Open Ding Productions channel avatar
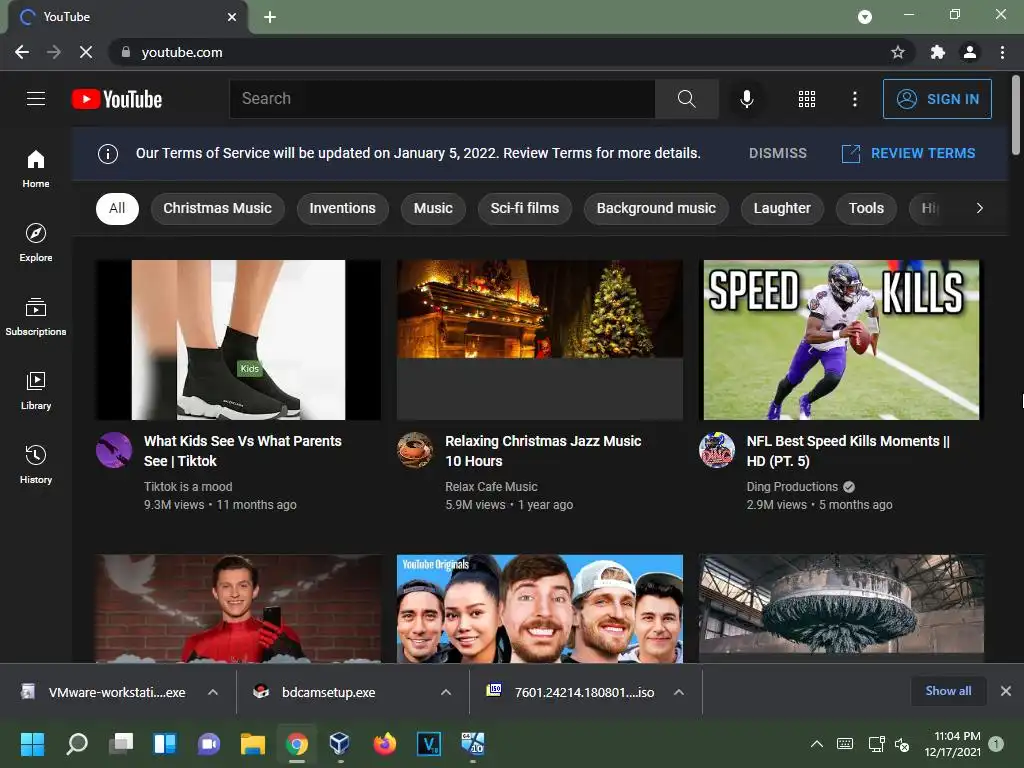 pyautogui.click(x=716, y=449)
